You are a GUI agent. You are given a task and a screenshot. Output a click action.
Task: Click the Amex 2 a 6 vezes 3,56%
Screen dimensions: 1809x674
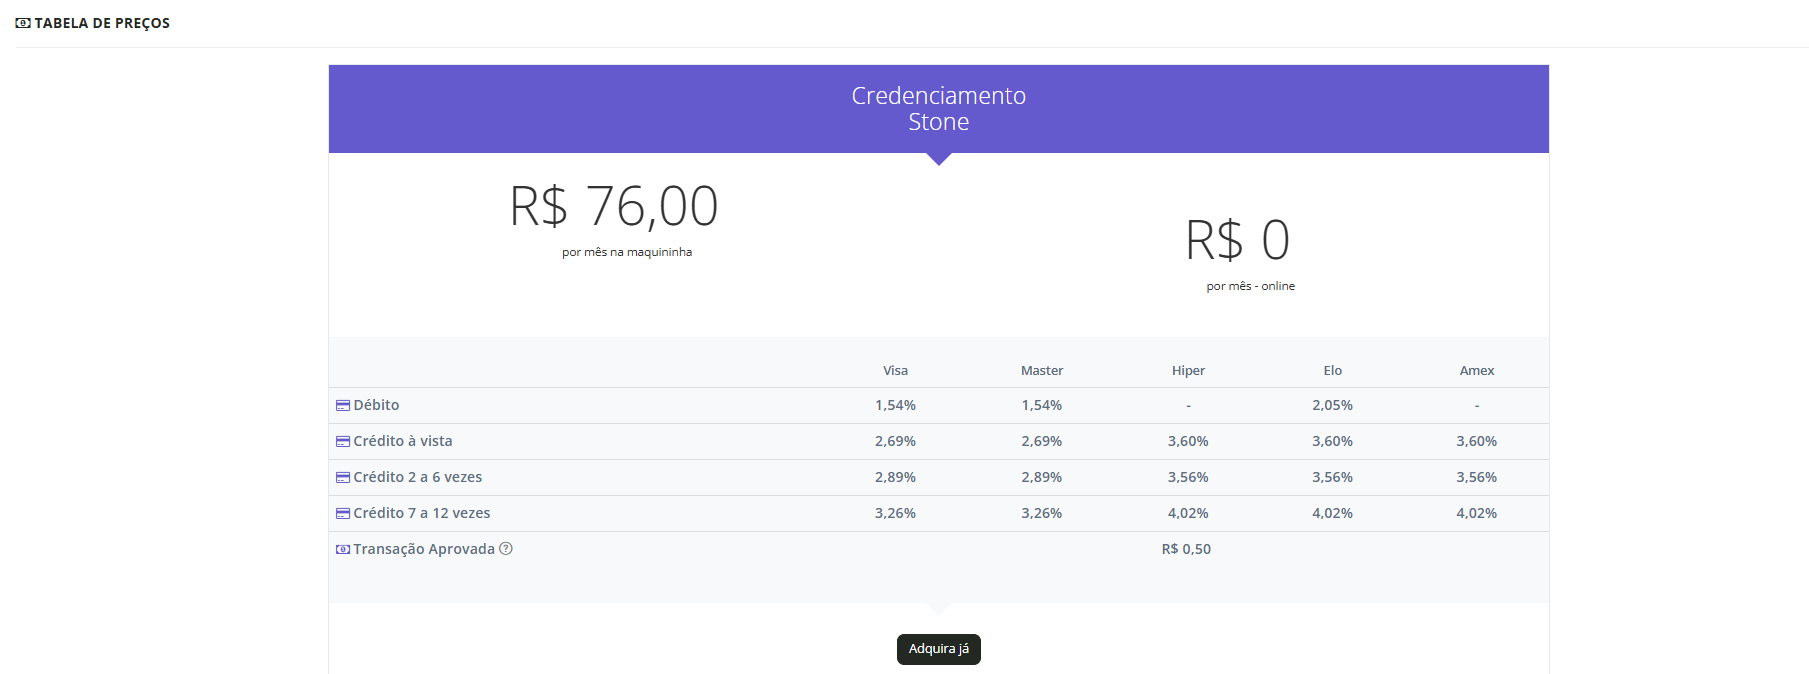[x=1477, y=477]
